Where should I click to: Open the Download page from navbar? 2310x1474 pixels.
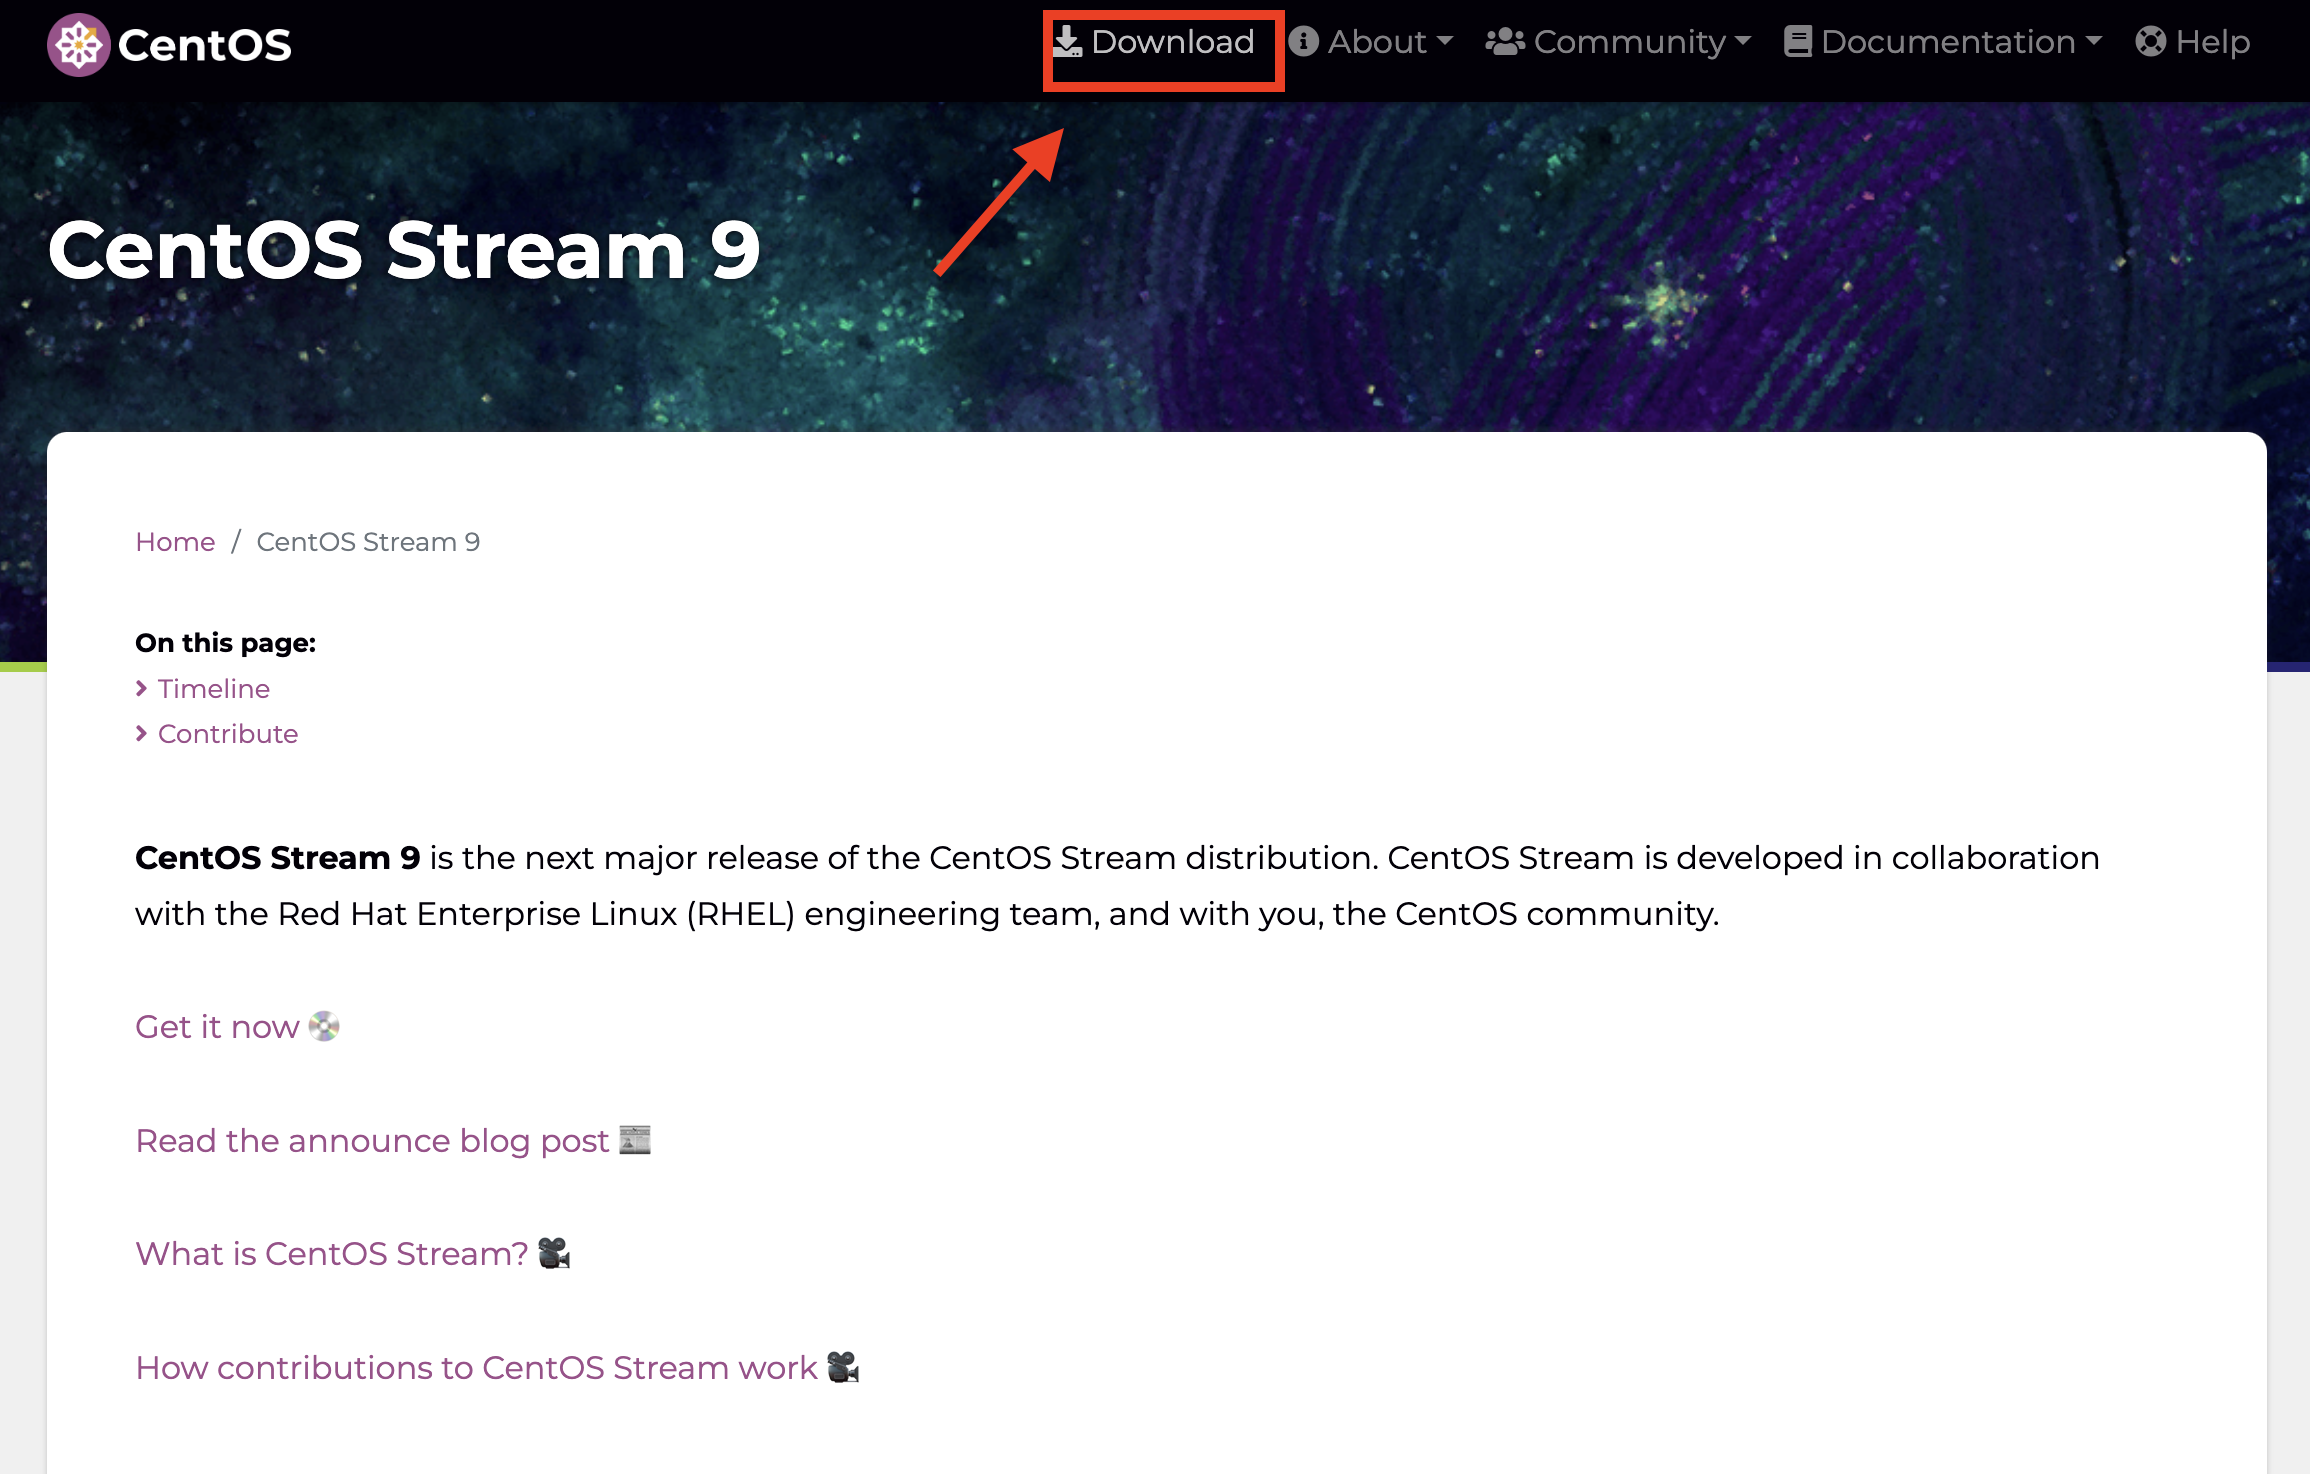click(x=1172, y=41)
